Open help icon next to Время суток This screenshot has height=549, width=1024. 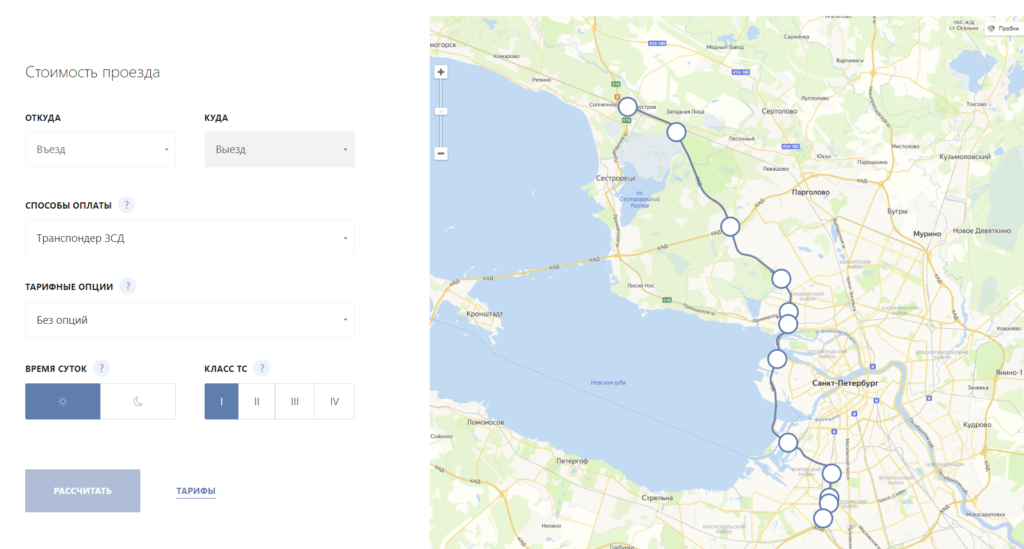103,368
